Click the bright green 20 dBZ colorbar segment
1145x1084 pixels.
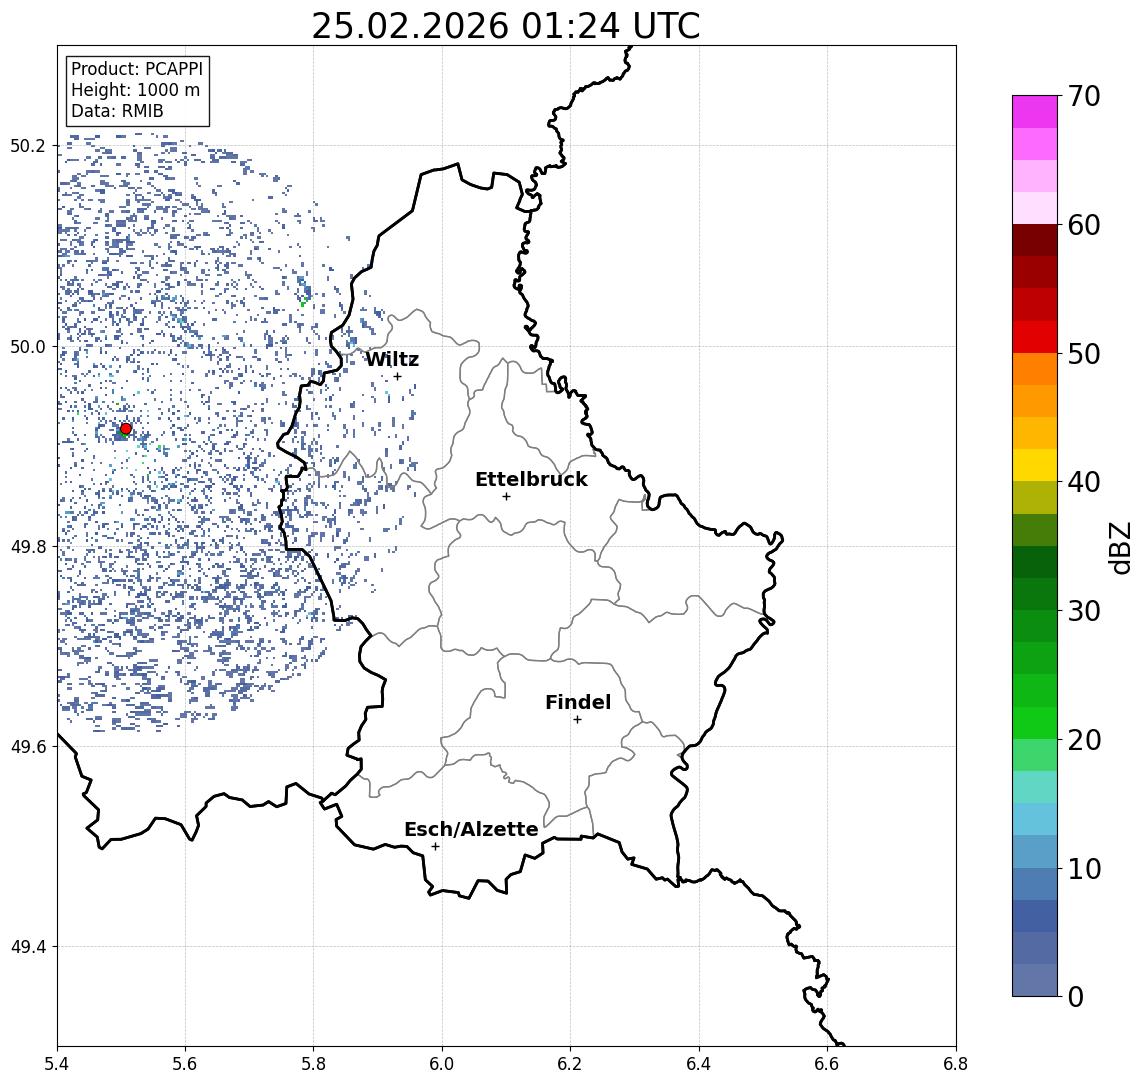point(1035,722)
